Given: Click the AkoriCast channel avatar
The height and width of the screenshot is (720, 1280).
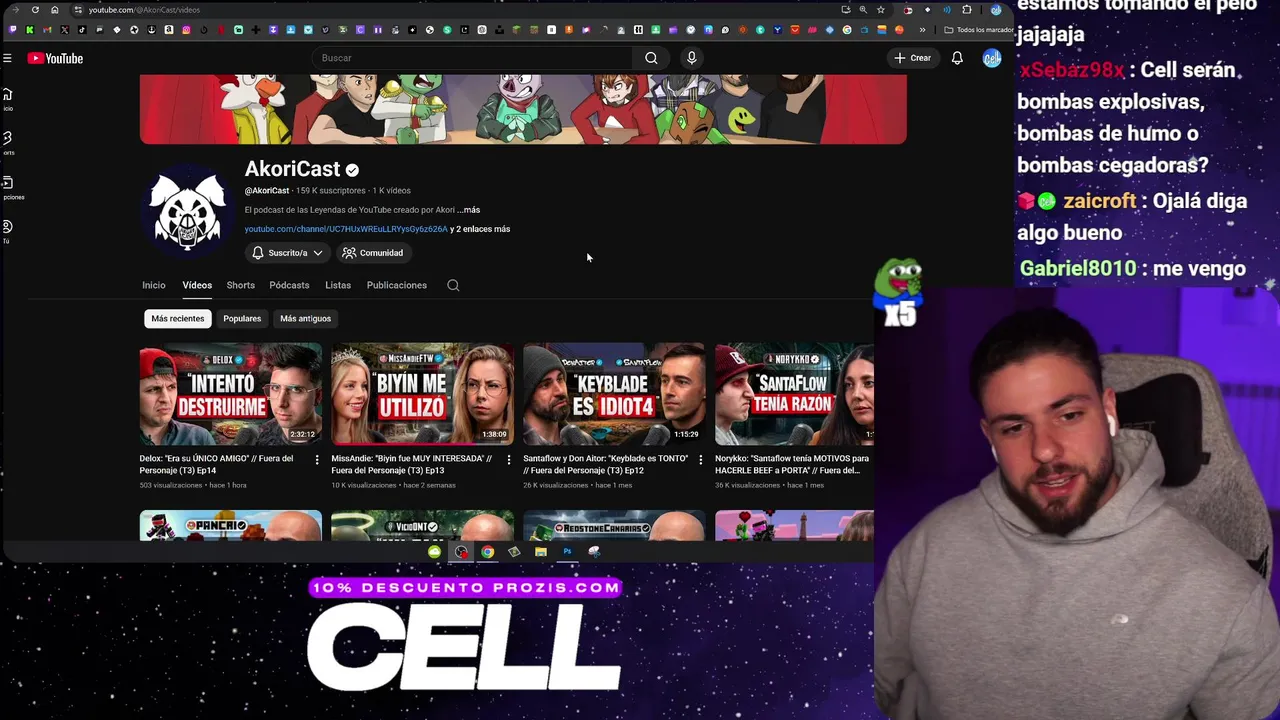Looking at the screenshot, I should coord(187,211).
